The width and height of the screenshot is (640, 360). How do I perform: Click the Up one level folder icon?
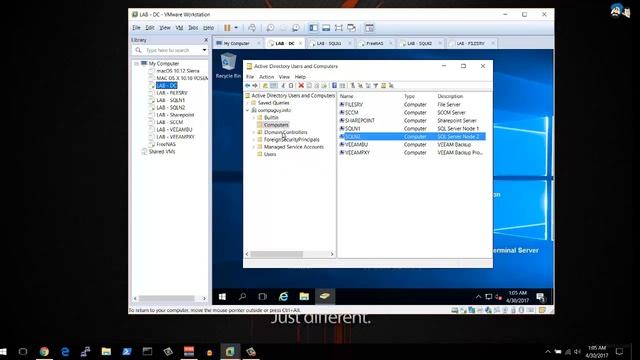(265, 85)
